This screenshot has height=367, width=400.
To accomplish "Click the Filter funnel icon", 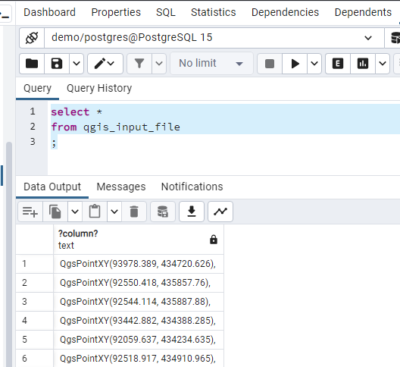I will (x=139, y=63).
